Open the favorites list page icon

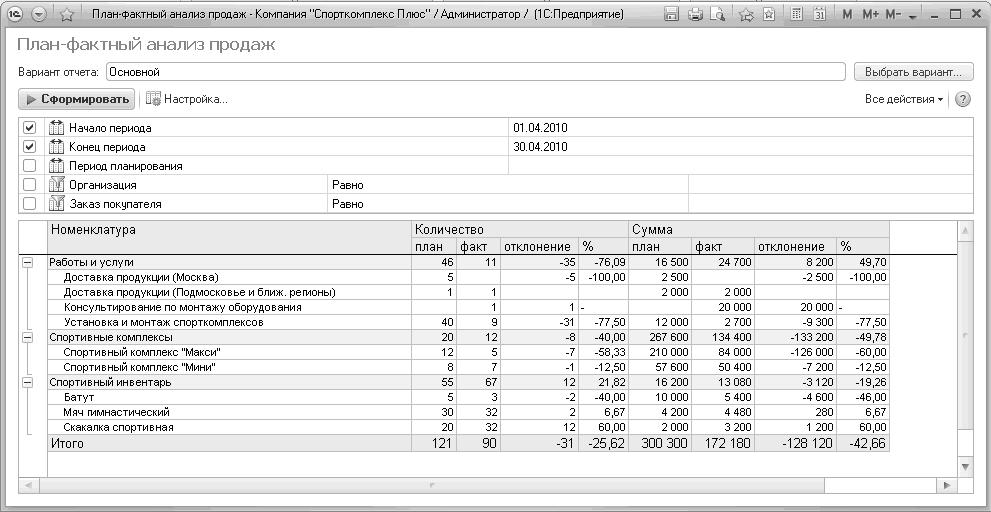[x=769, y=14]
